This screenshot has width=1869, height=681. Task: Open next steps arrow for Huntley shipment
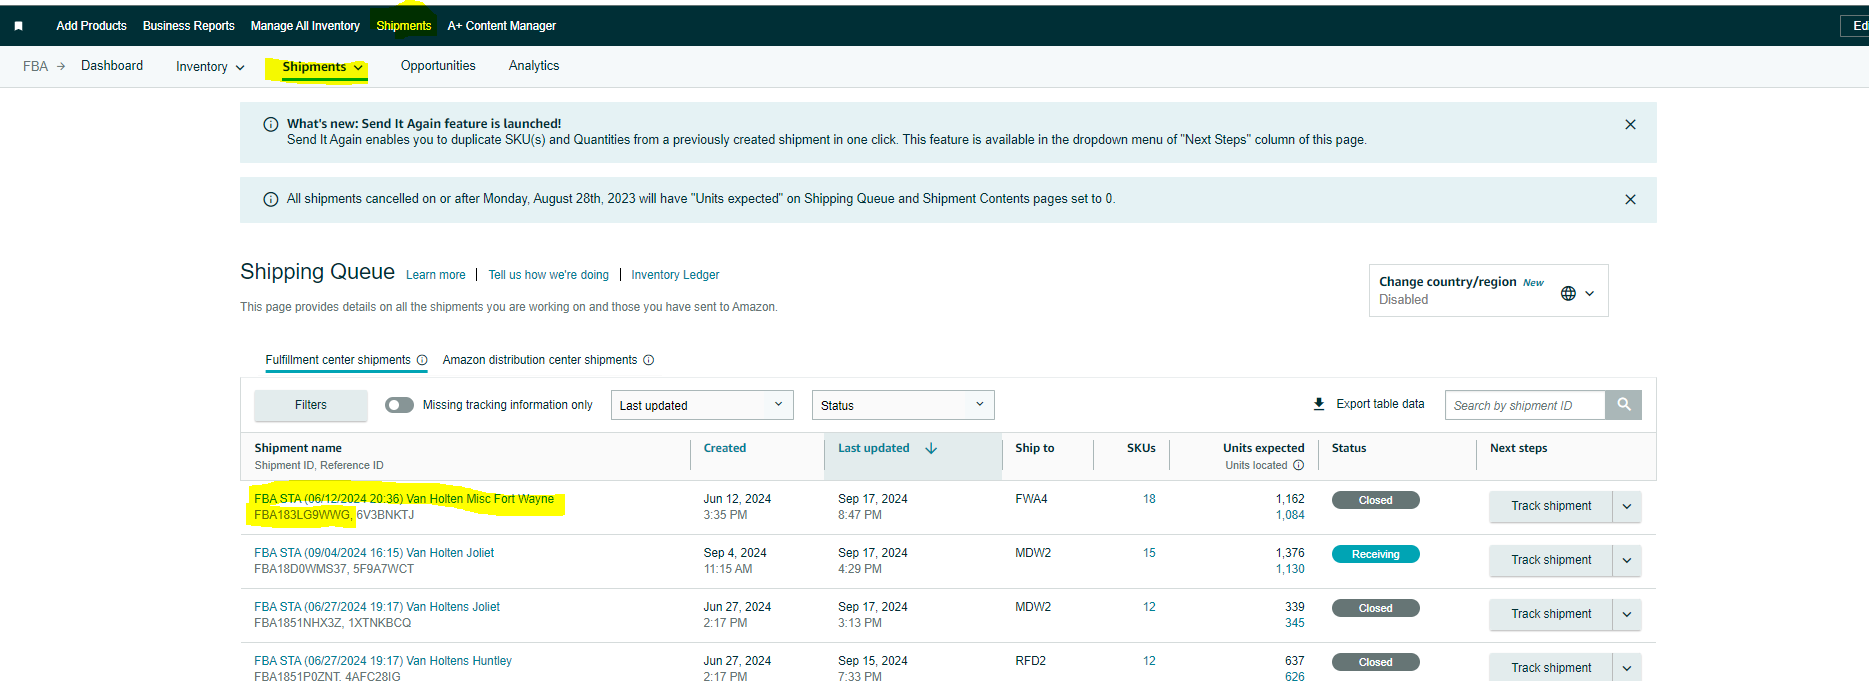tap(1627, 668)
